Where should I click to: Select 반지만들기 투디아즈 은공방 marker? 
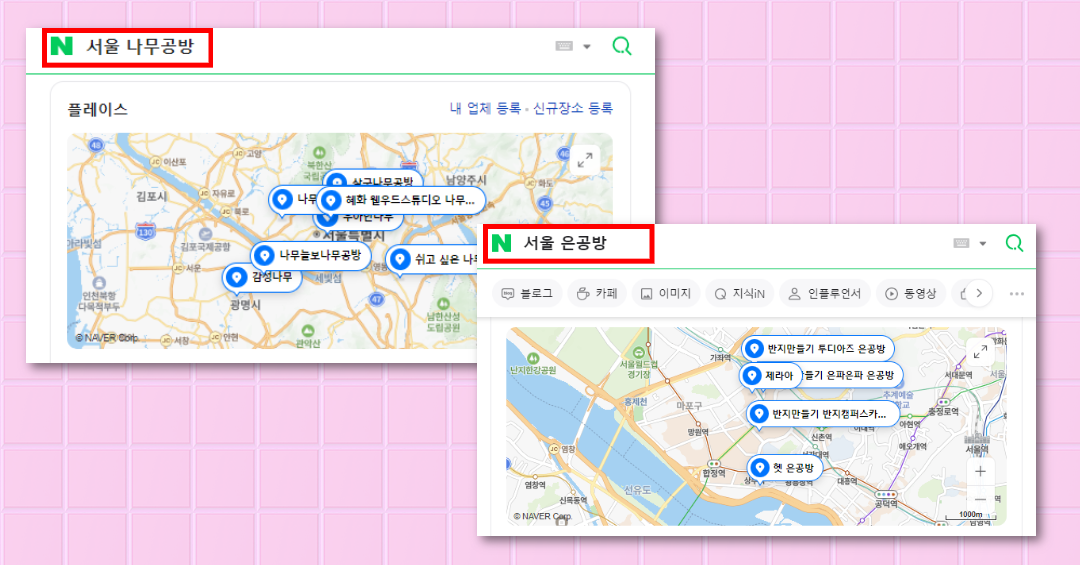818,349
